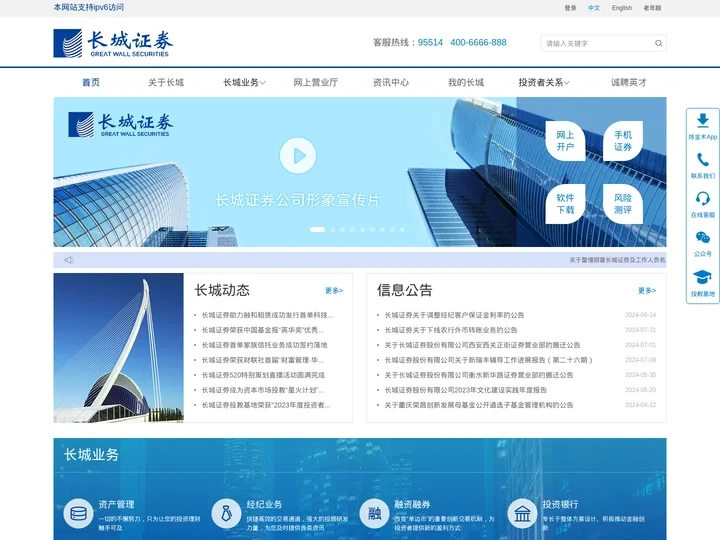This screenshot has height=540, width=720.
Task: Open news 长城证券荣获中国基金报"英华奖"
Action: pos(263,330)
